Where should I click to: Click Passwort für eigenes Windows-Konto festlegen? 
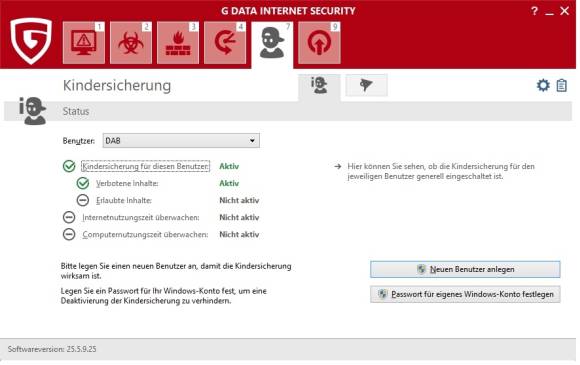click(465, 294)
